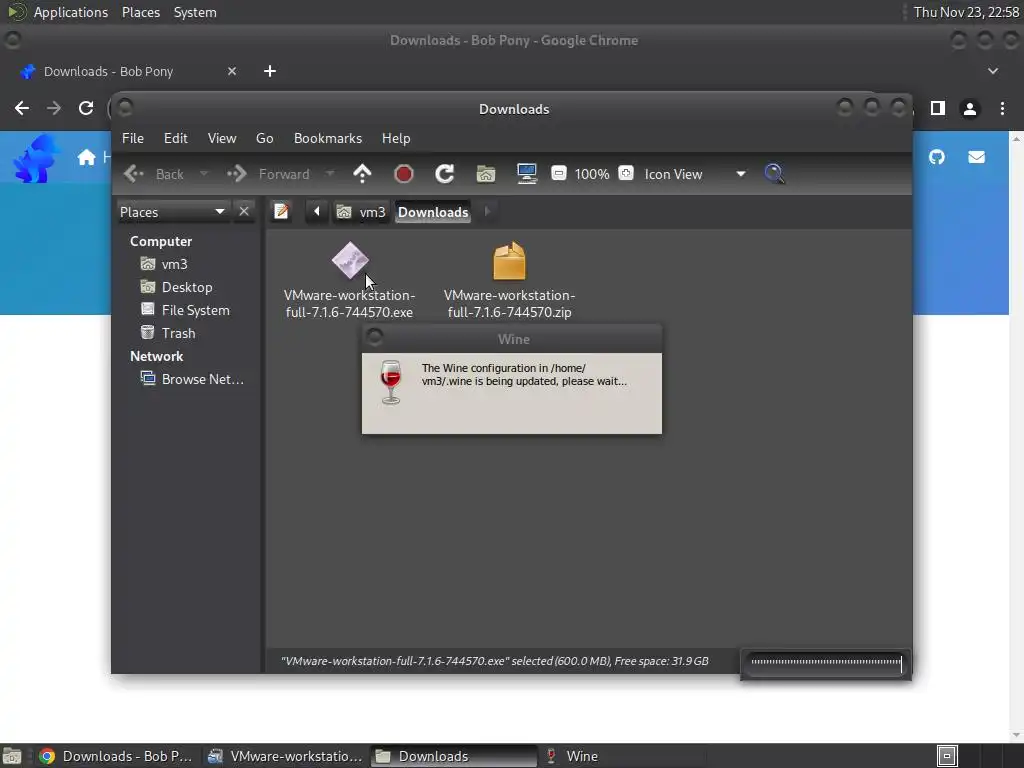Click Chrome's back arrow
This screenshot has width=1024, height=768.
pyautogui.click(x=22, y=108)
